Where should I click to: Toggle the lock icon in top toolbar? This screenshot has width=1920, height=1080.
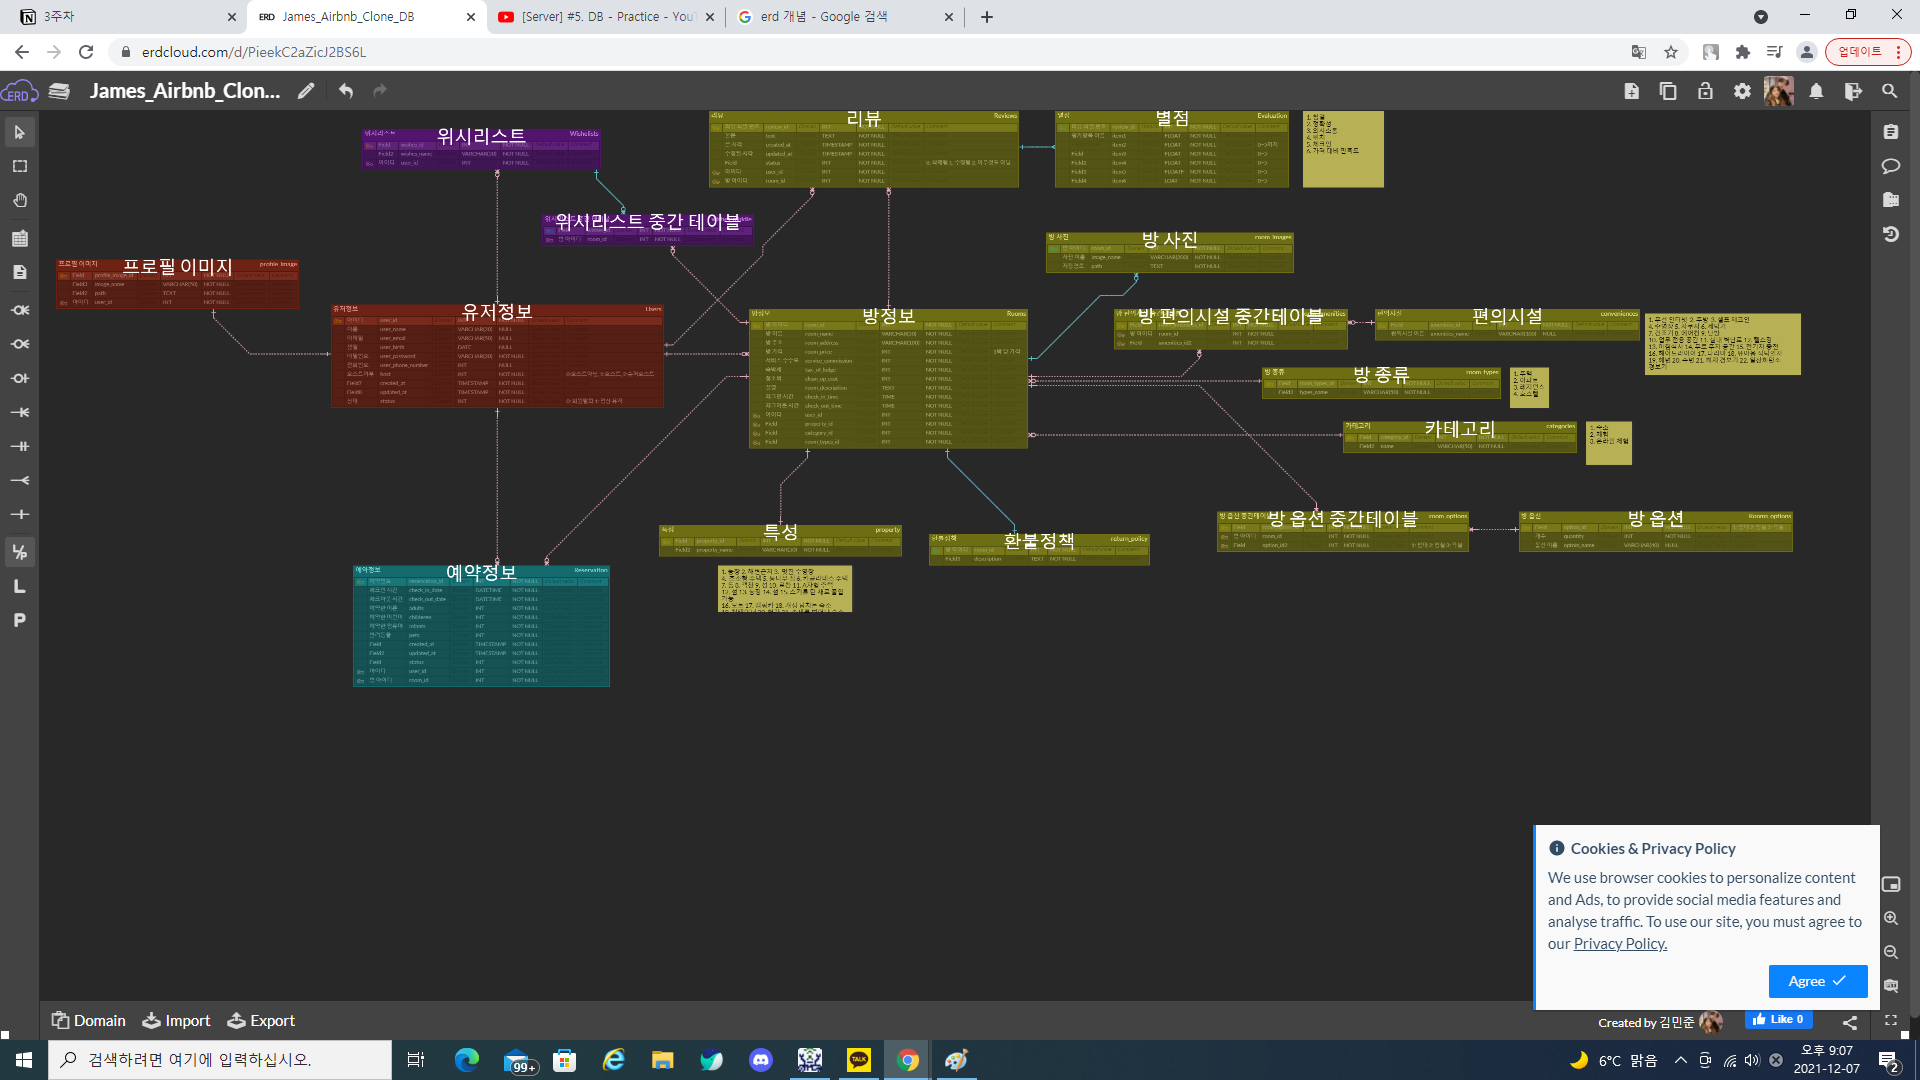(x=1705, y=91)
